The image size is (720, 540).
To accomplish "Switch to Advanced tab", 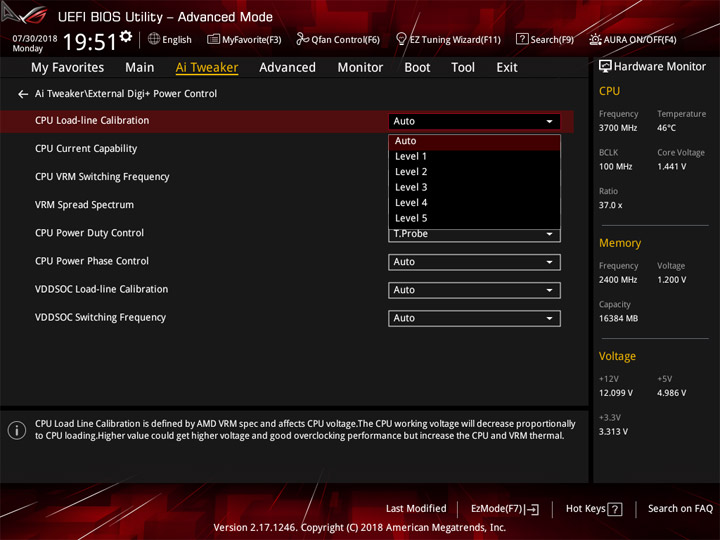I will 287,68.
